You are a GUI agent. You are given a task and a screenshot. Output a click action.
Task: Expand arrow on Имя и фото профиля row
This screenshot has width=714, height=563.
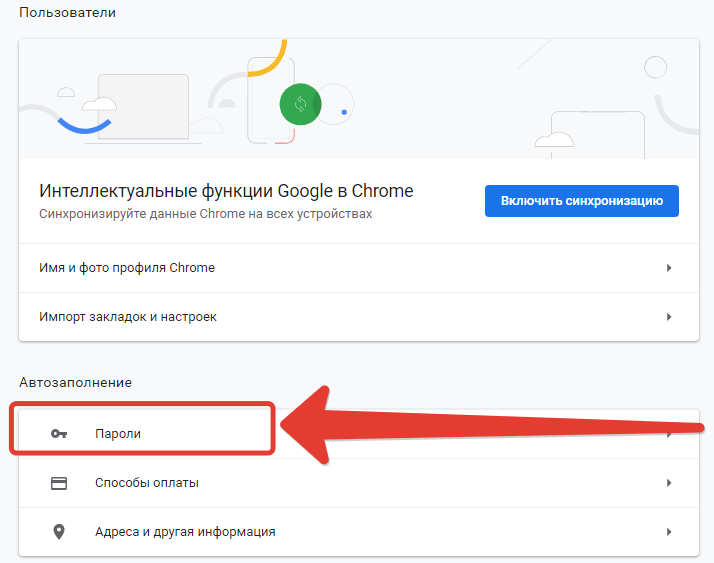pos(669,268)
